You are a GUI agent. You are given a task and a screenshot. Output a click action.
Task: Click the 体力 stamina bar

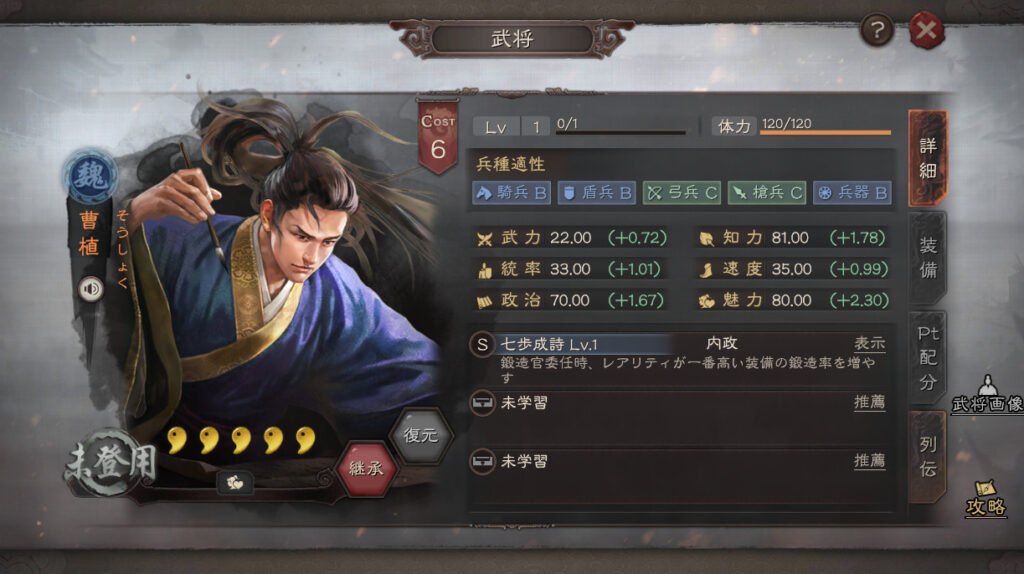[825, 133]
